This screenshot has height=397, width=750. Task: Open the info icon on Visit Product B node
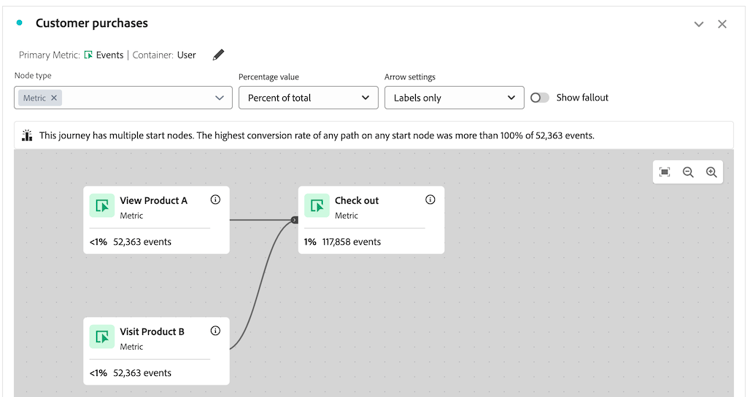point(215,331)
